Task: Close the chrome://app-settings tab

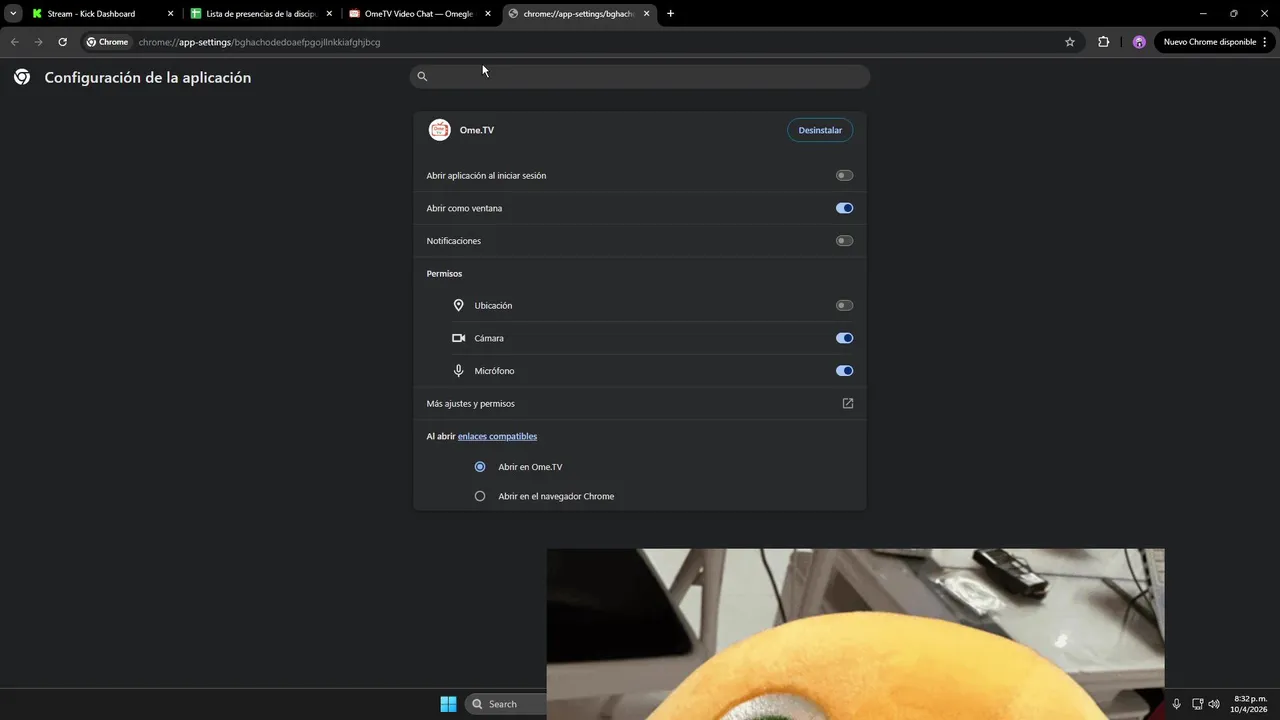Action: coord(647,14)
